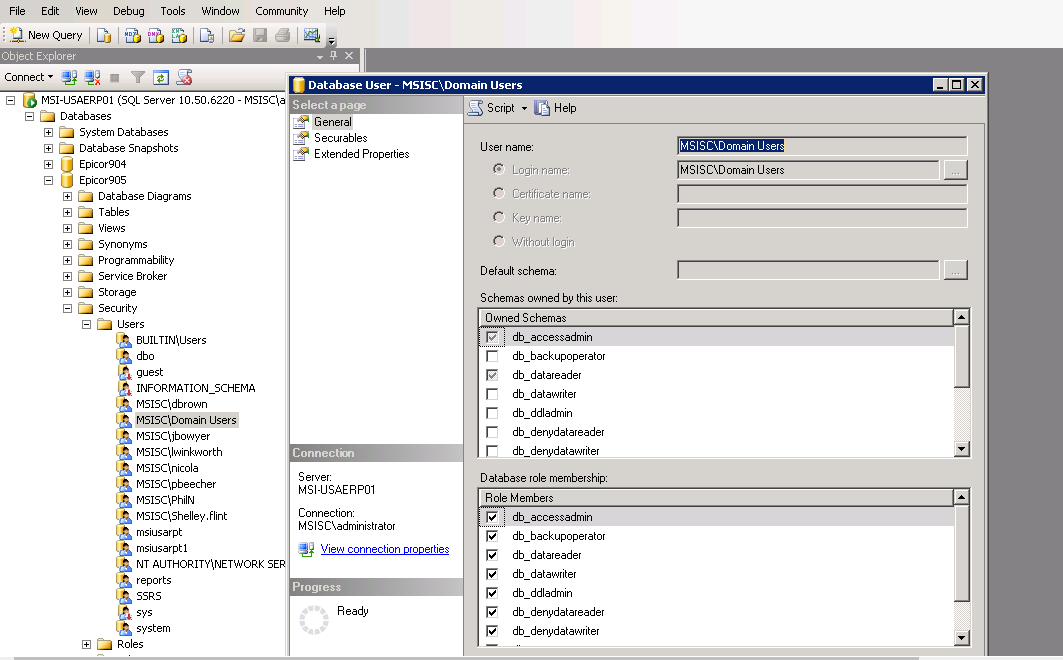The image size is (1063, 660).
Task: Select the dbo user in Users
Action: pyautogui.click(x=145, y=356)
